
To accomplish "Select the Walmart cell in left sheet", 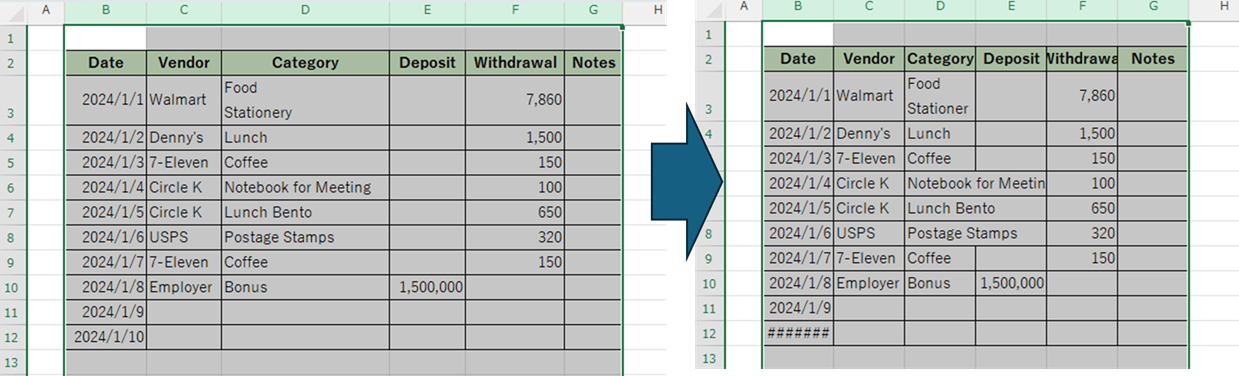I will [x=184, y=100].
